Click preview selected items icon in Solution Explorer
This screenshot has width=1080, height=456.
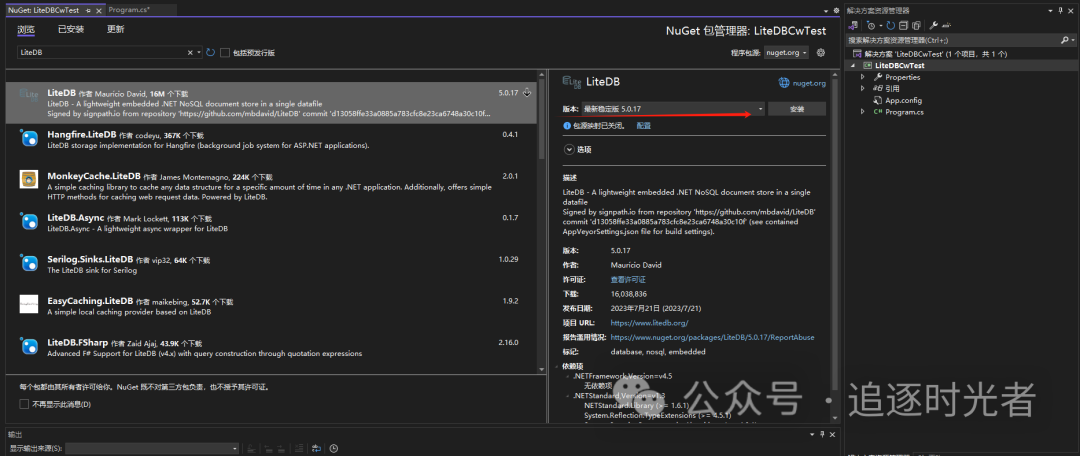[x=946, y=25]
